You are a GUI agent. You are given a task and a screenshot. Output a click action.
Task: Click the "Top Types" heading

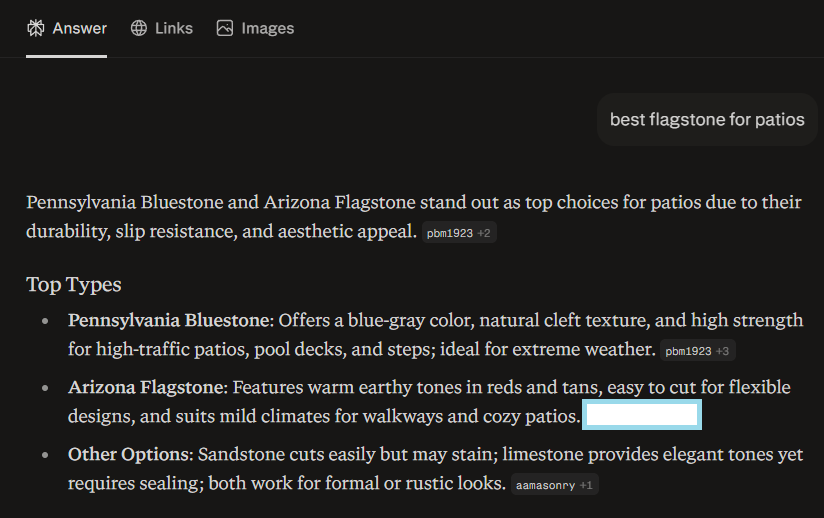[x=74, y=285]
